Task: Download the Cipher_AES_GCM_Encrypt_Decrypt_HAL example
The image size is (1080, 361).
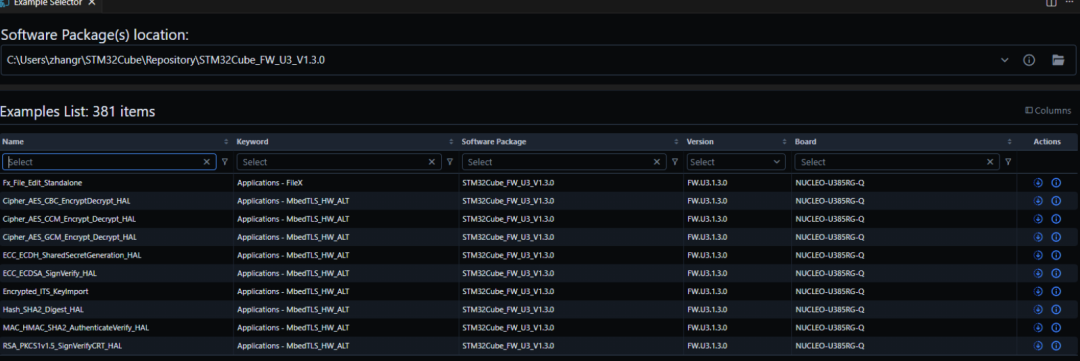Action: pos(1038,237)
